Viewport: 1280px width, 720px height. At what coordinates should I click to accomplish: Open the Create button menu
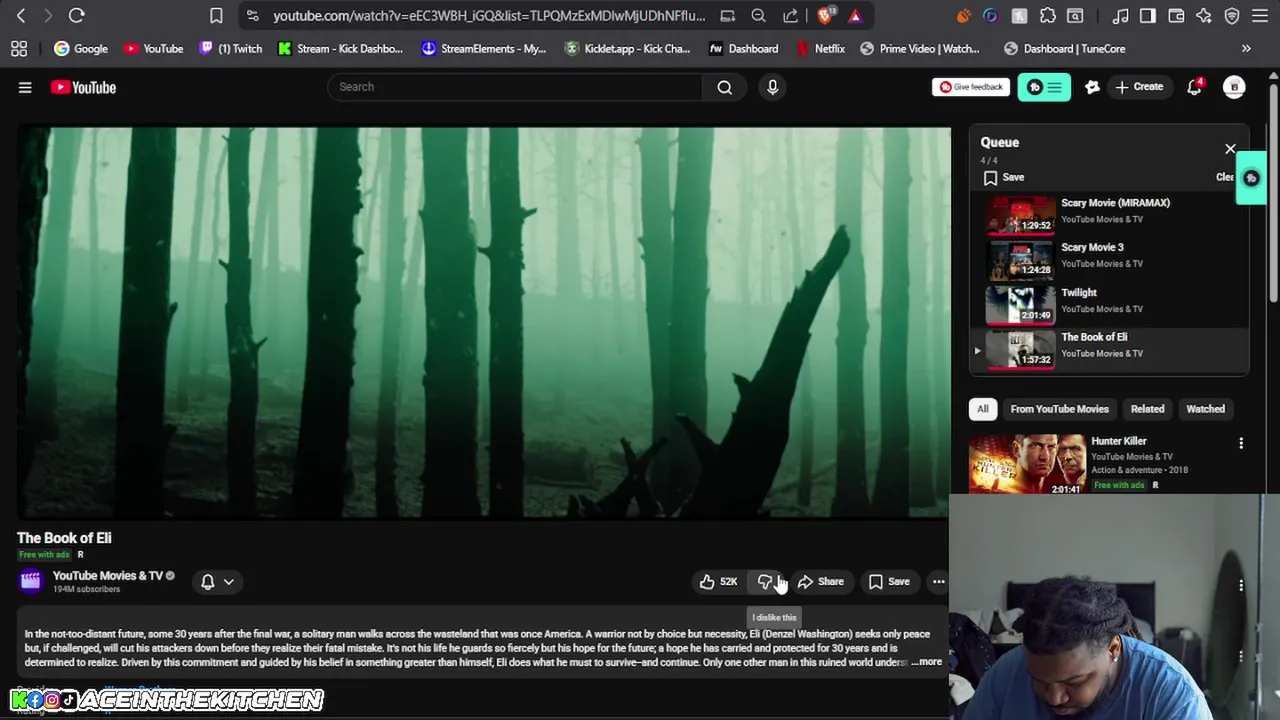[x=1139, y=87]
